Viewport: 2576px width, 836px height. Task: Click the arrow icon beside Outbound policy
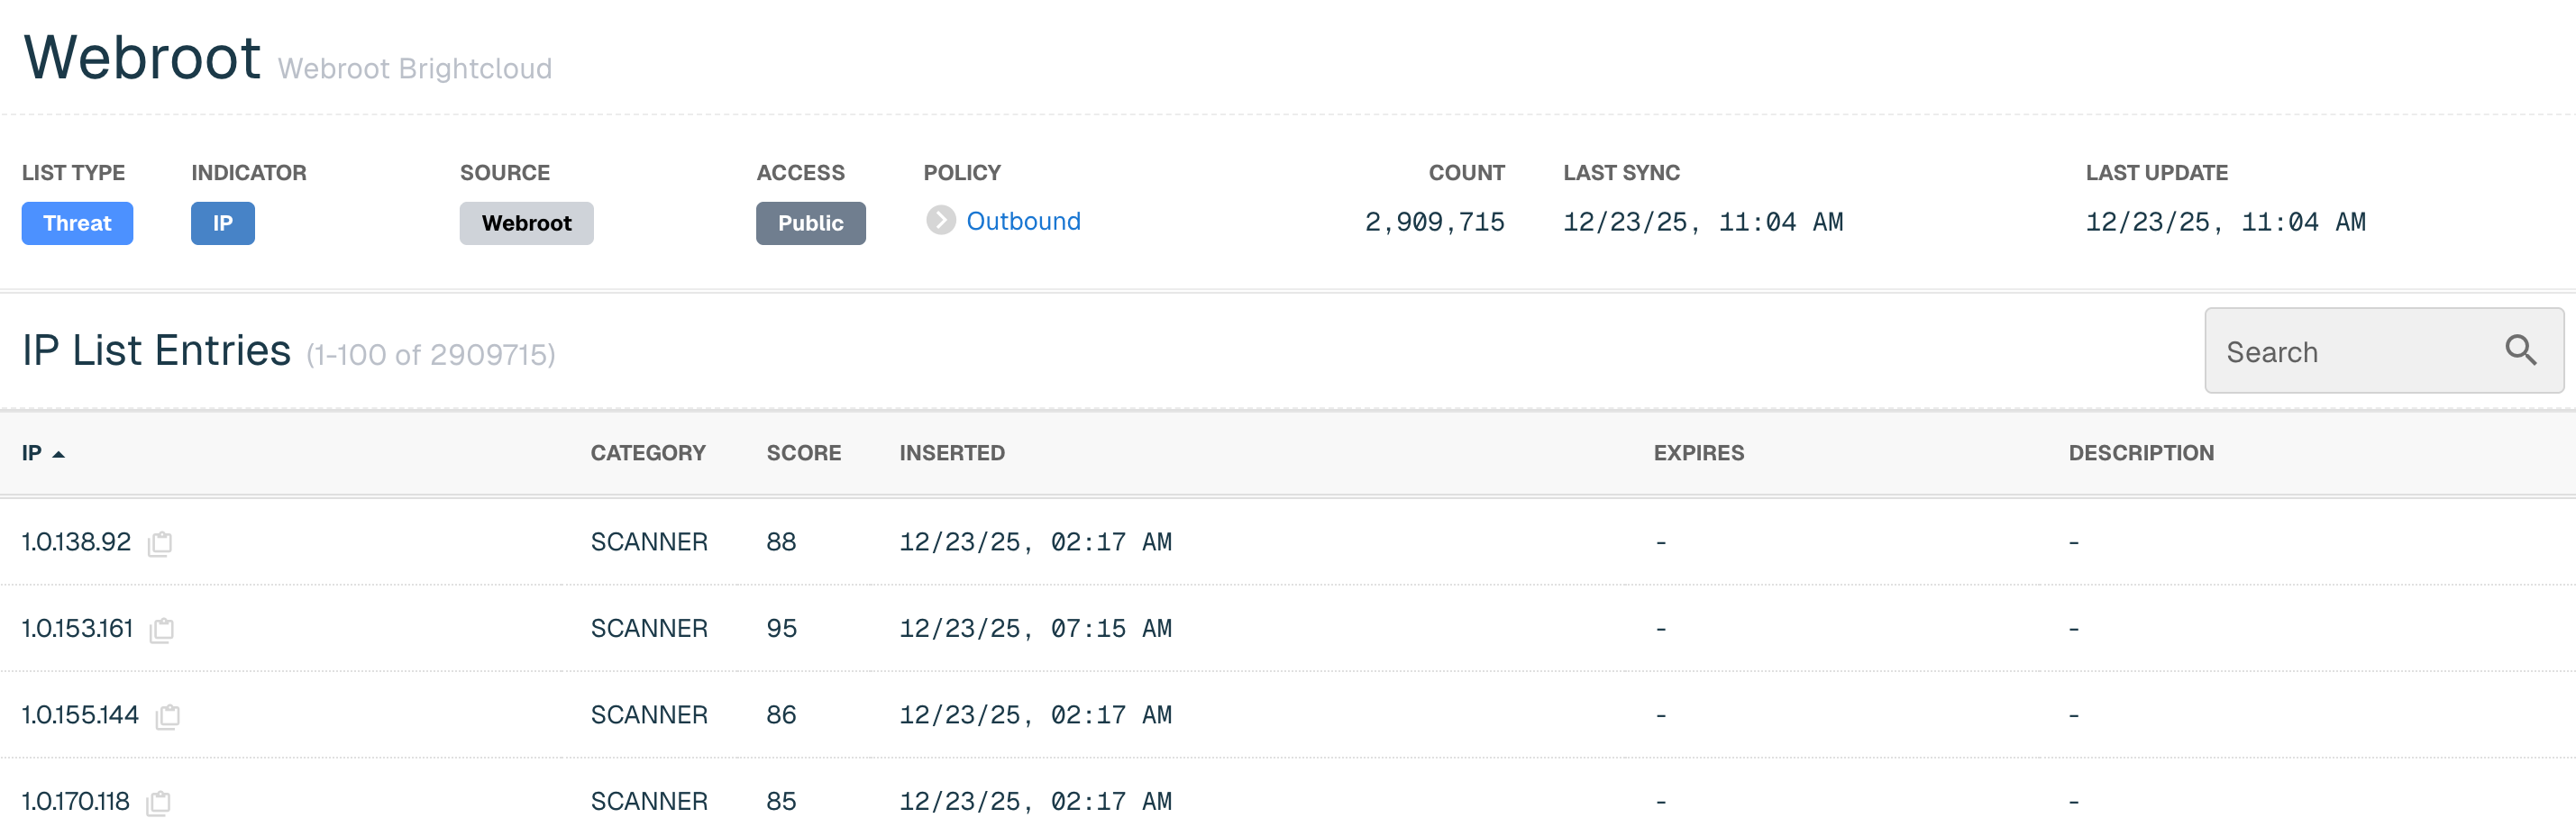940,220
